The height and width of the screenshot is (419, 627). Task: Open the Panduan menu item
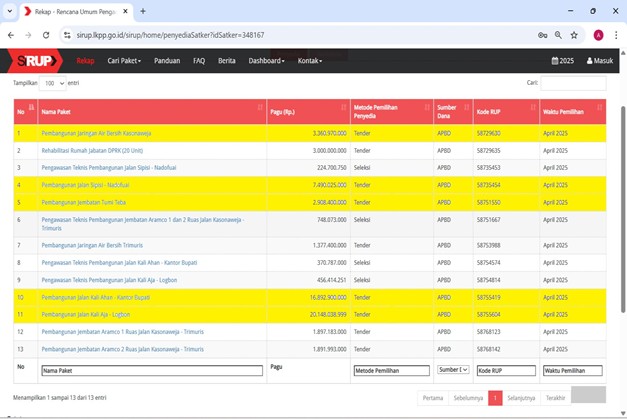click(167, 61)
